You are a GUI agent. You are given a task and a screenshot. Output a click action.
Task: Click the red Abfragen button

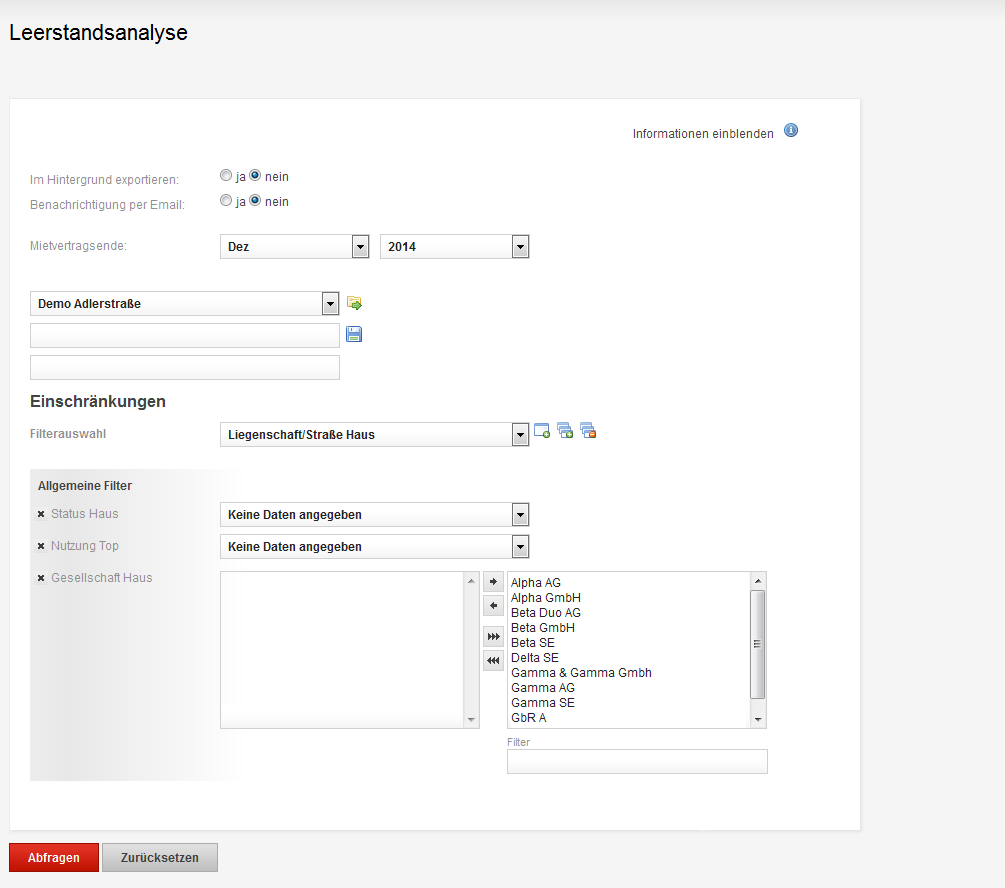coord(54,858)
